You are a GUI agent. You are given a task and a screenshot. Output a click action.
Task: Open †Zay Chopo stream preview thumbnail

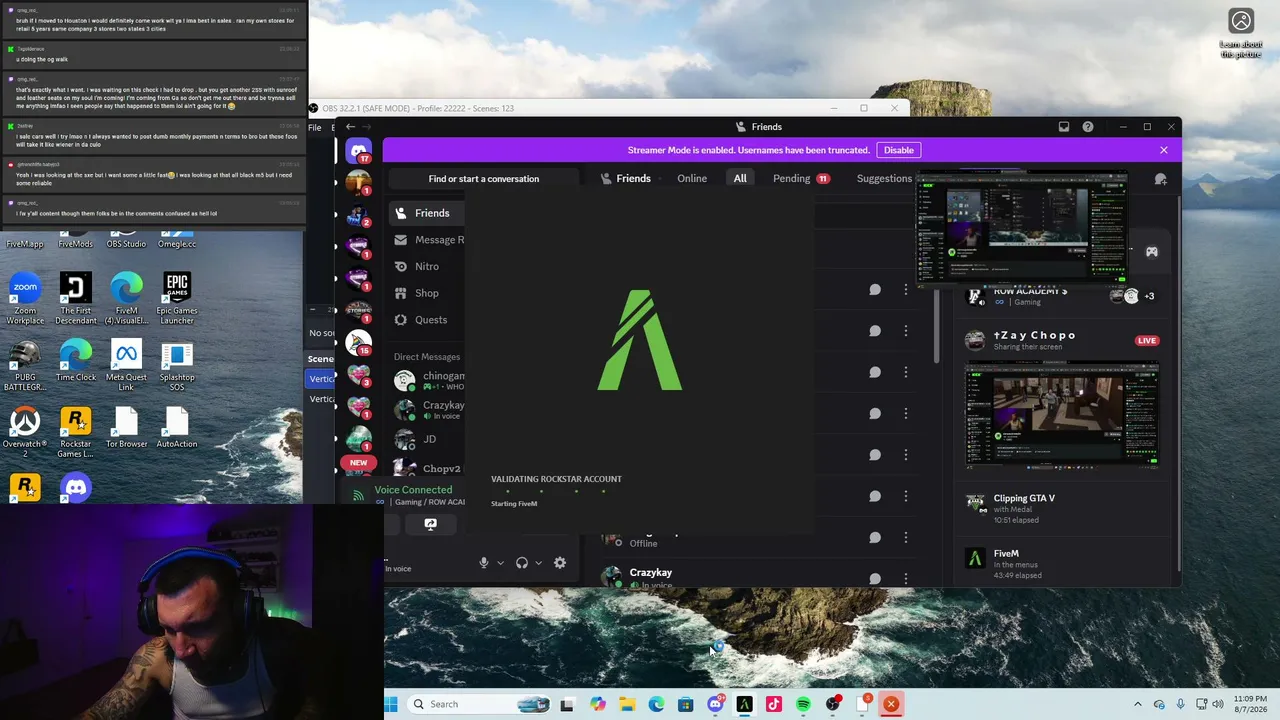[x=1061, y=414]
